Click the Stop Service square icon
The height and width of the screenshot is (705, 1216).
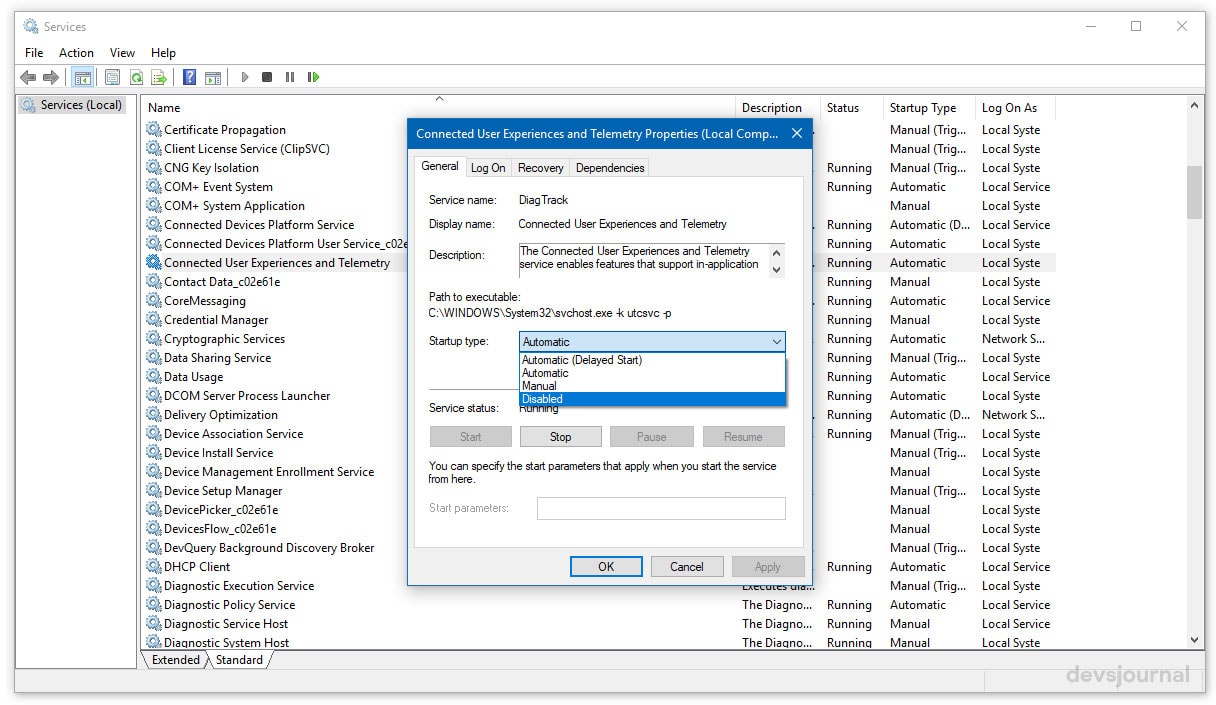[x=267, y=77]
